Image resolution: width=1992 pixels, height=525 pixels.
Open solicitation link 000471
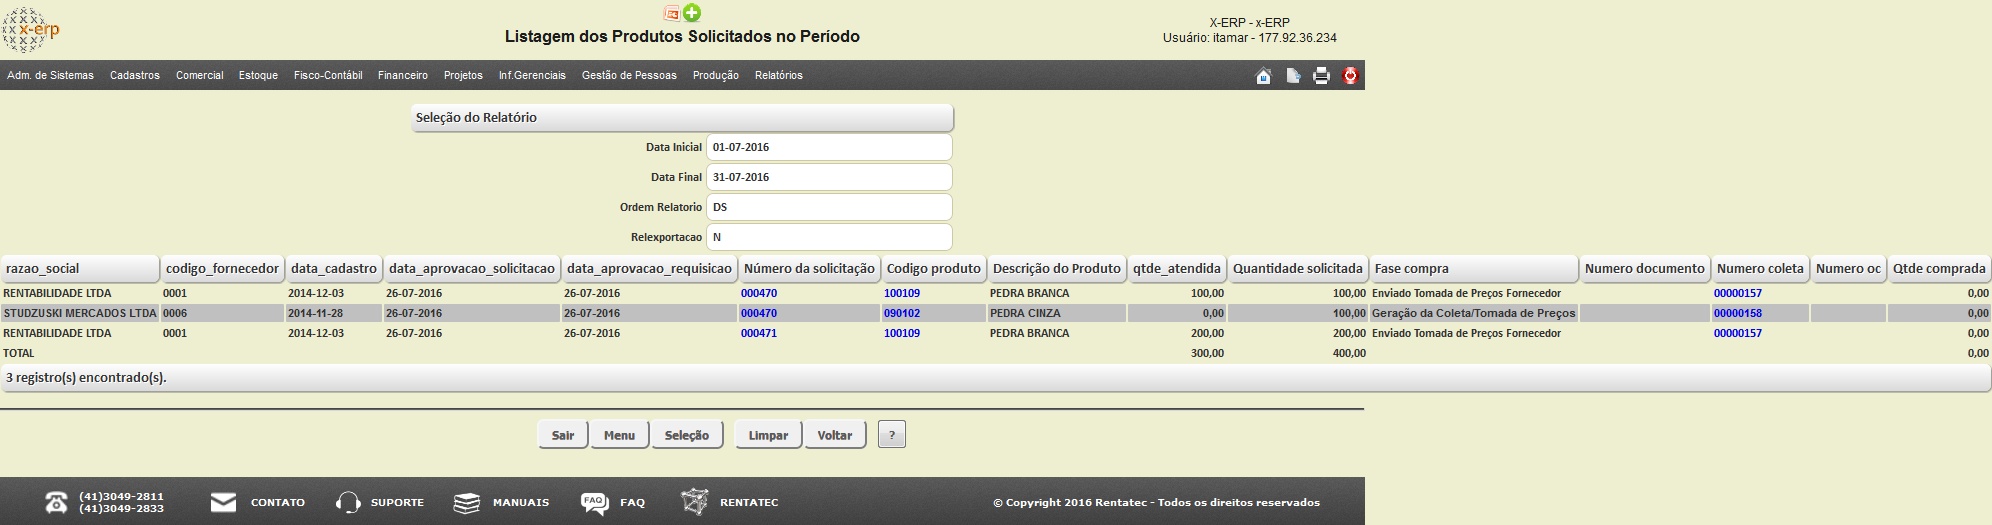tap(759, 333)
